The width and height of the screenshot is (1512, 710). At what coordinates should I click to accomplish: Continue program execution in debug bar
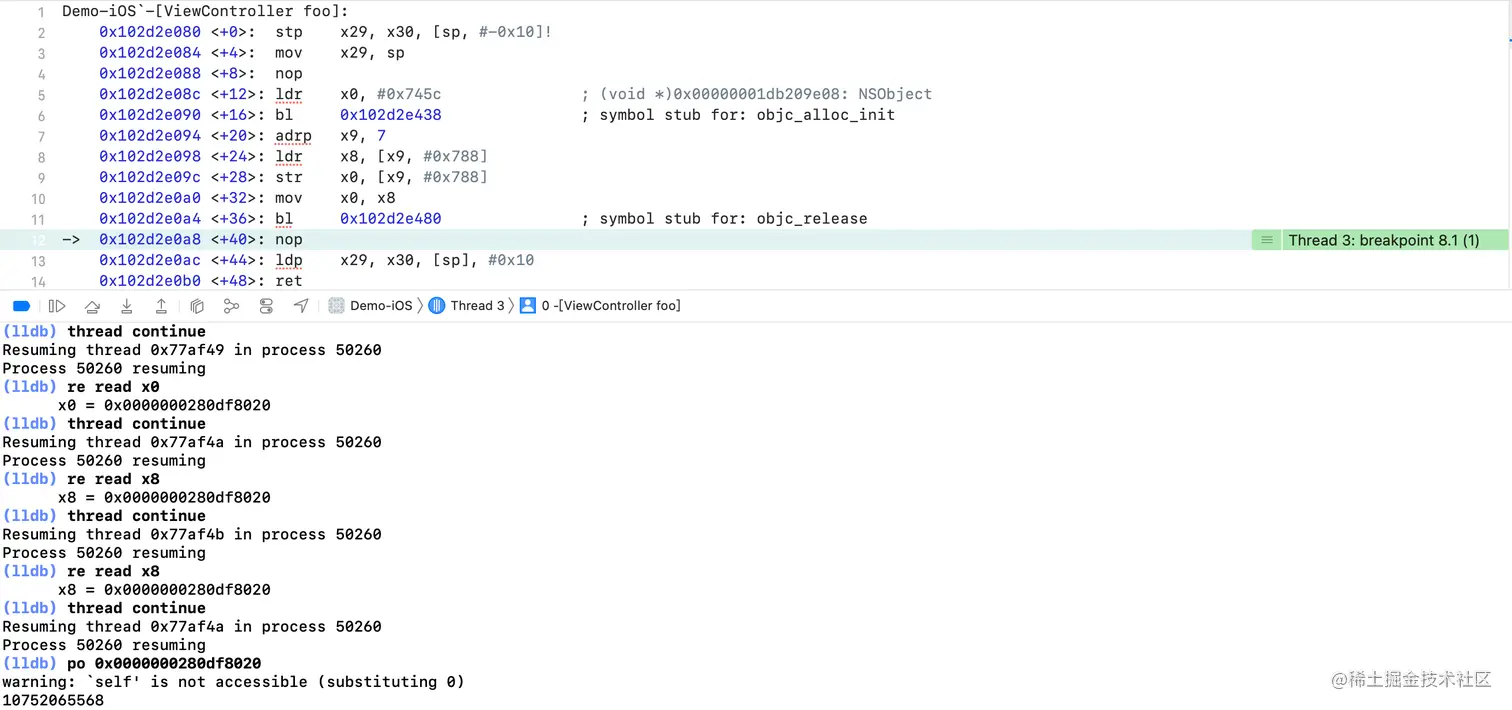(57, 306)
